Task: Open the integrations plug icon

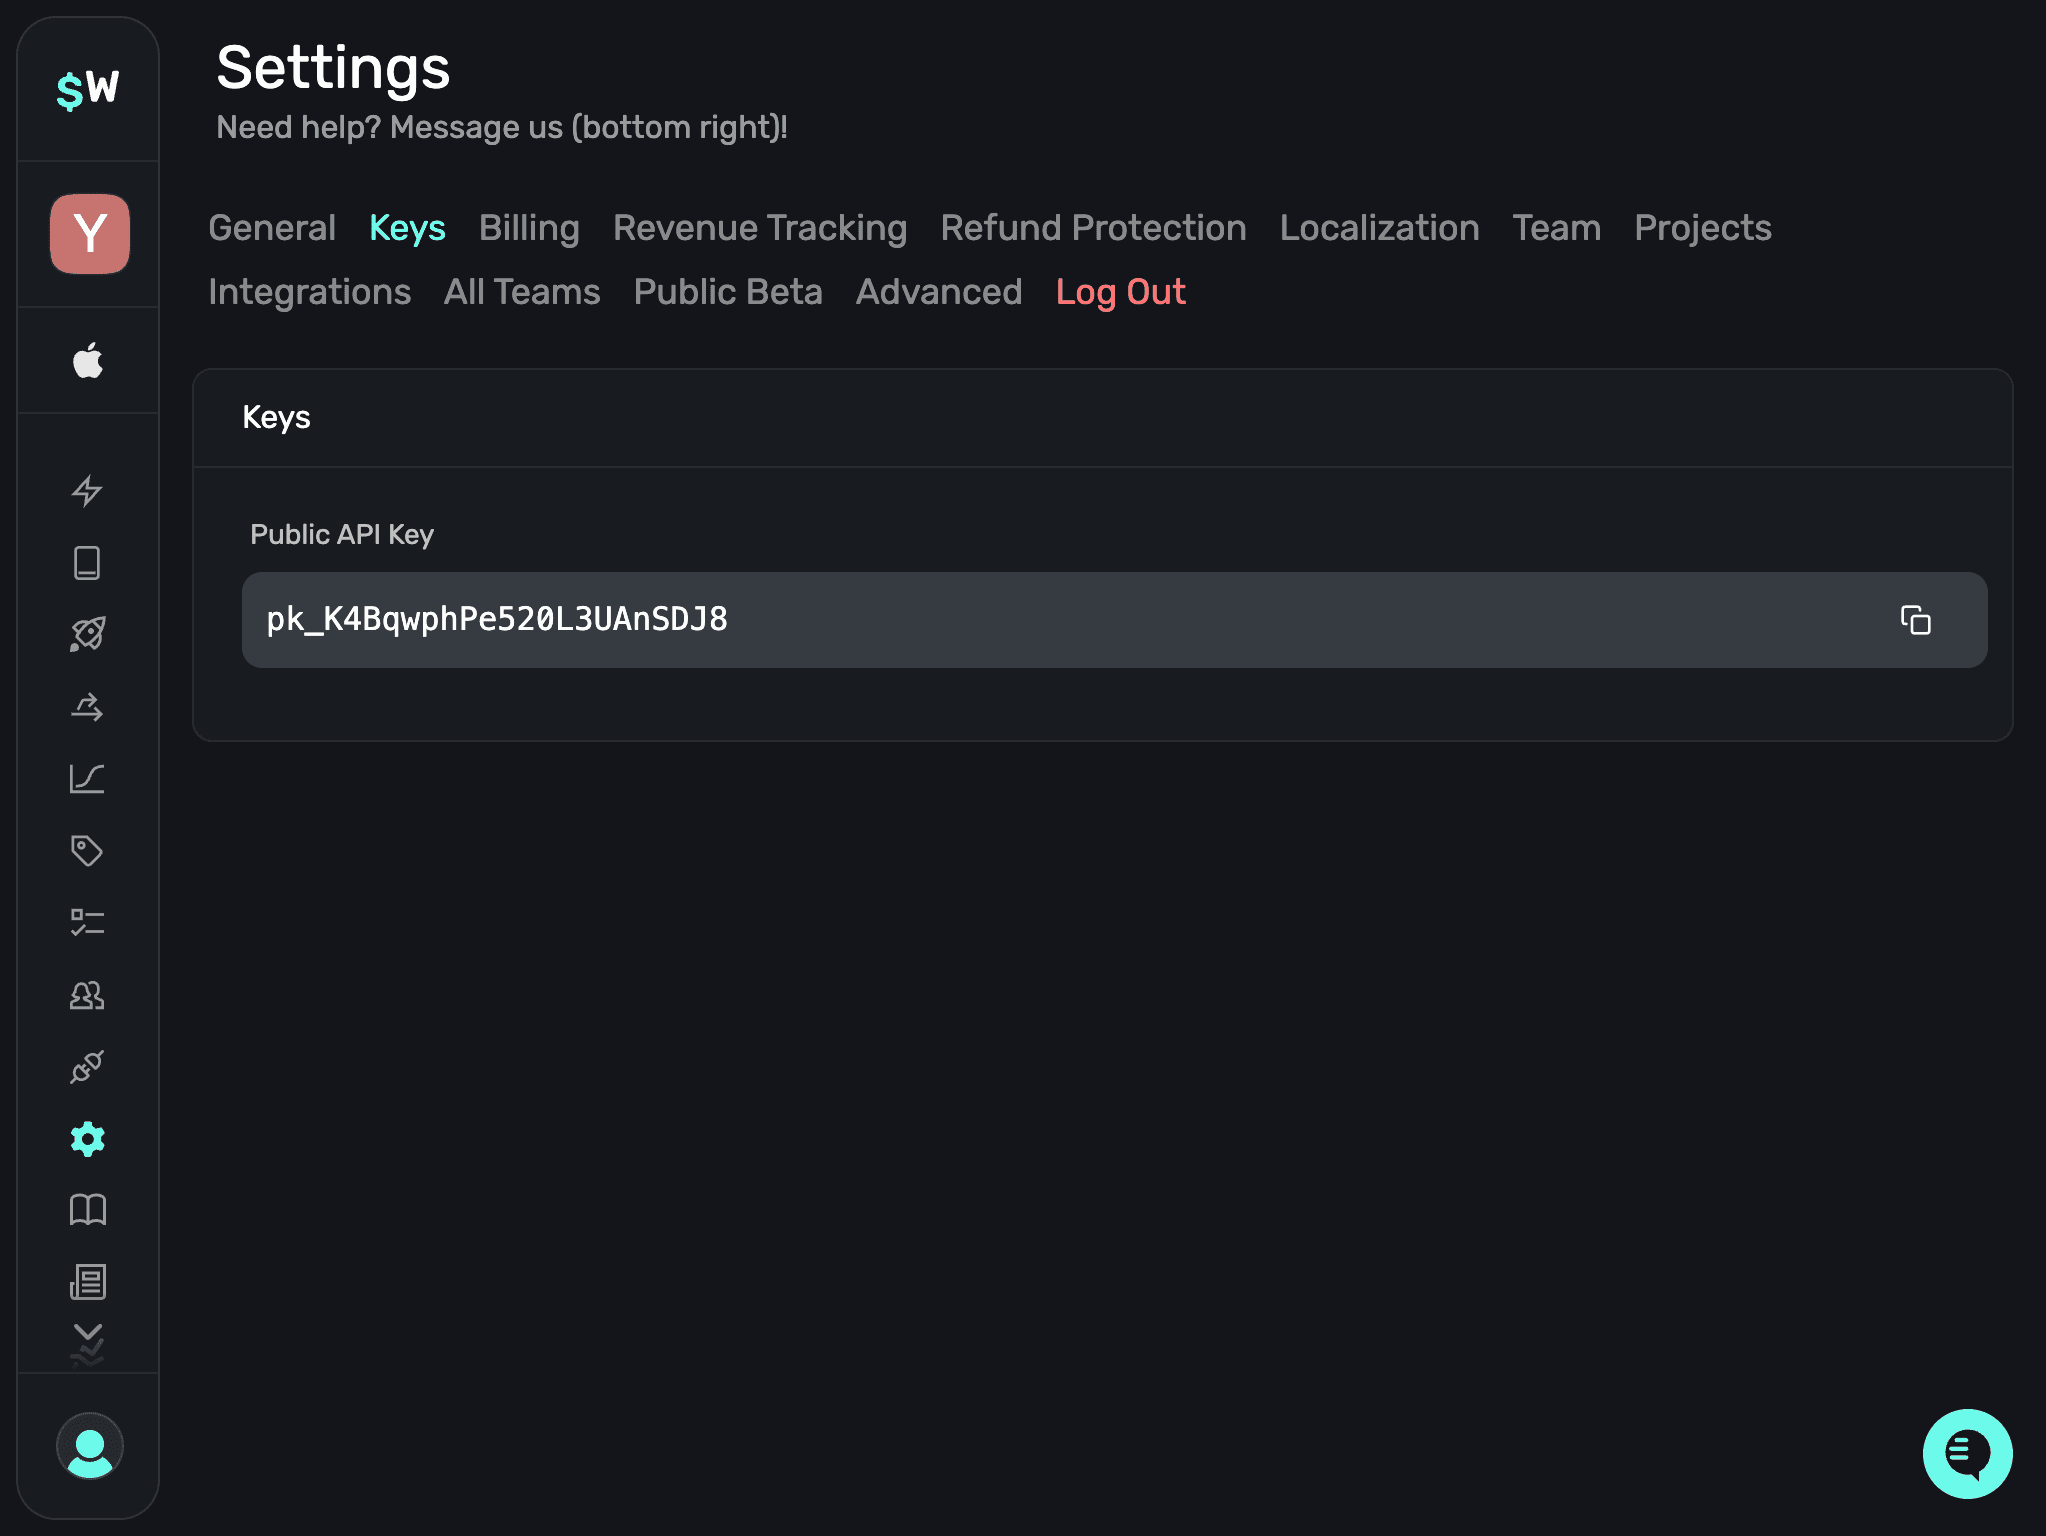Action: click(88, 1065)
